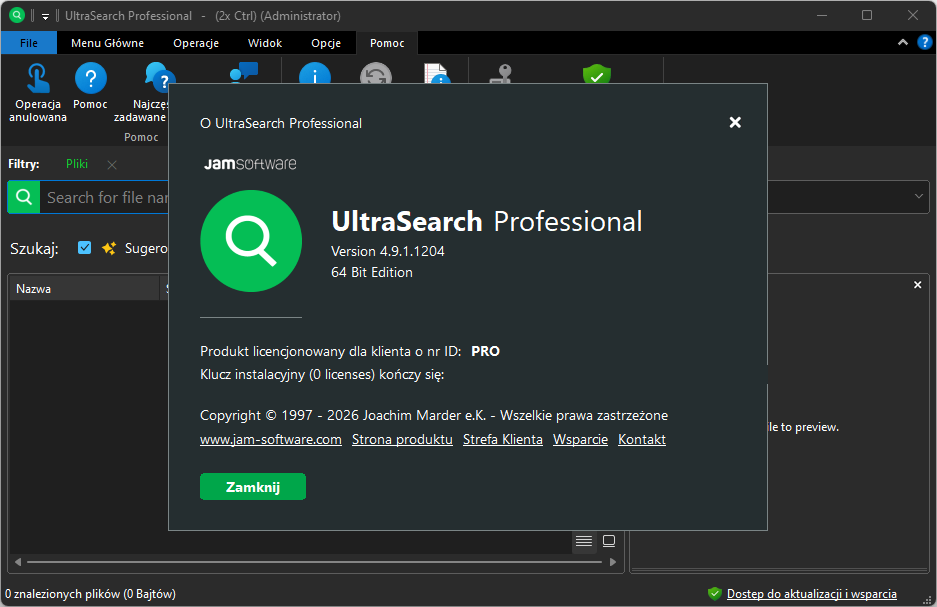Image resolution: width=937 pixels, height=607 pixels.
Task: Click Dostęp do aktualizacji i wsparcia link
Action: [812, 594]
